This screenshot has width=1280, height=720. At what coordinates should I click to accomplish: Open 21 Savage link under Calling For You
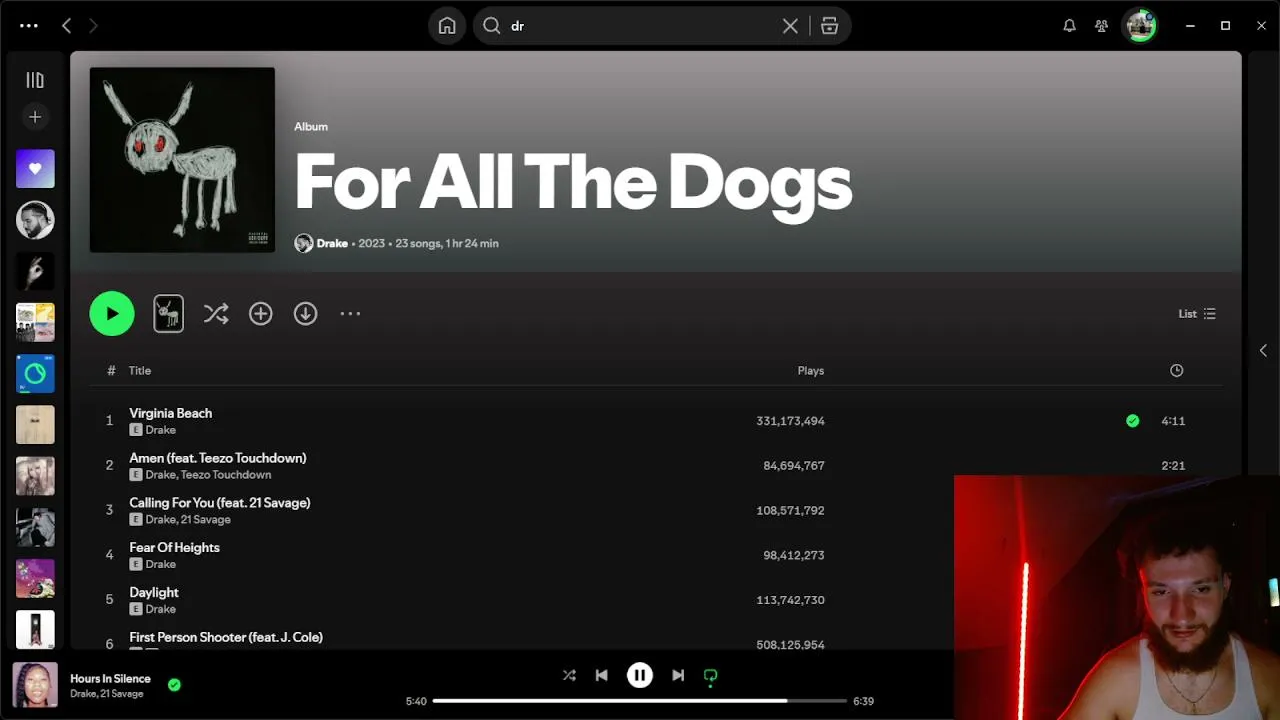point(206,520)
